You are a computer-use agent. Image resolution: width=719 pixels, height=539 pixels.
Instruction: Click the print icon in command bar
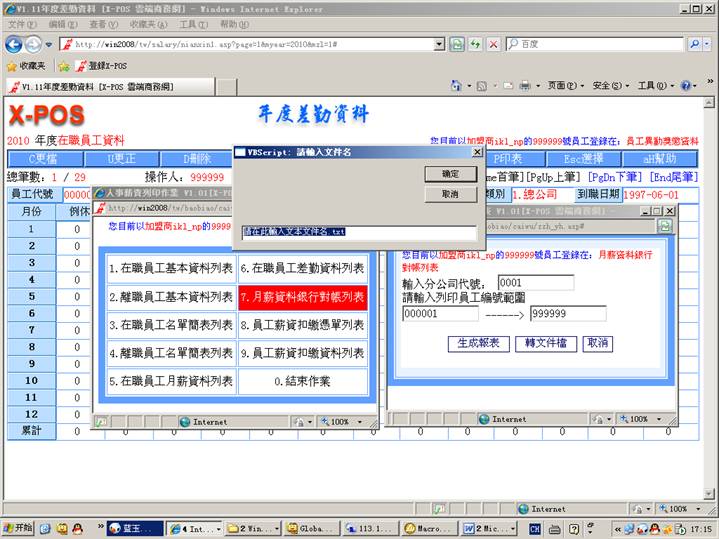tap(524, 86)
